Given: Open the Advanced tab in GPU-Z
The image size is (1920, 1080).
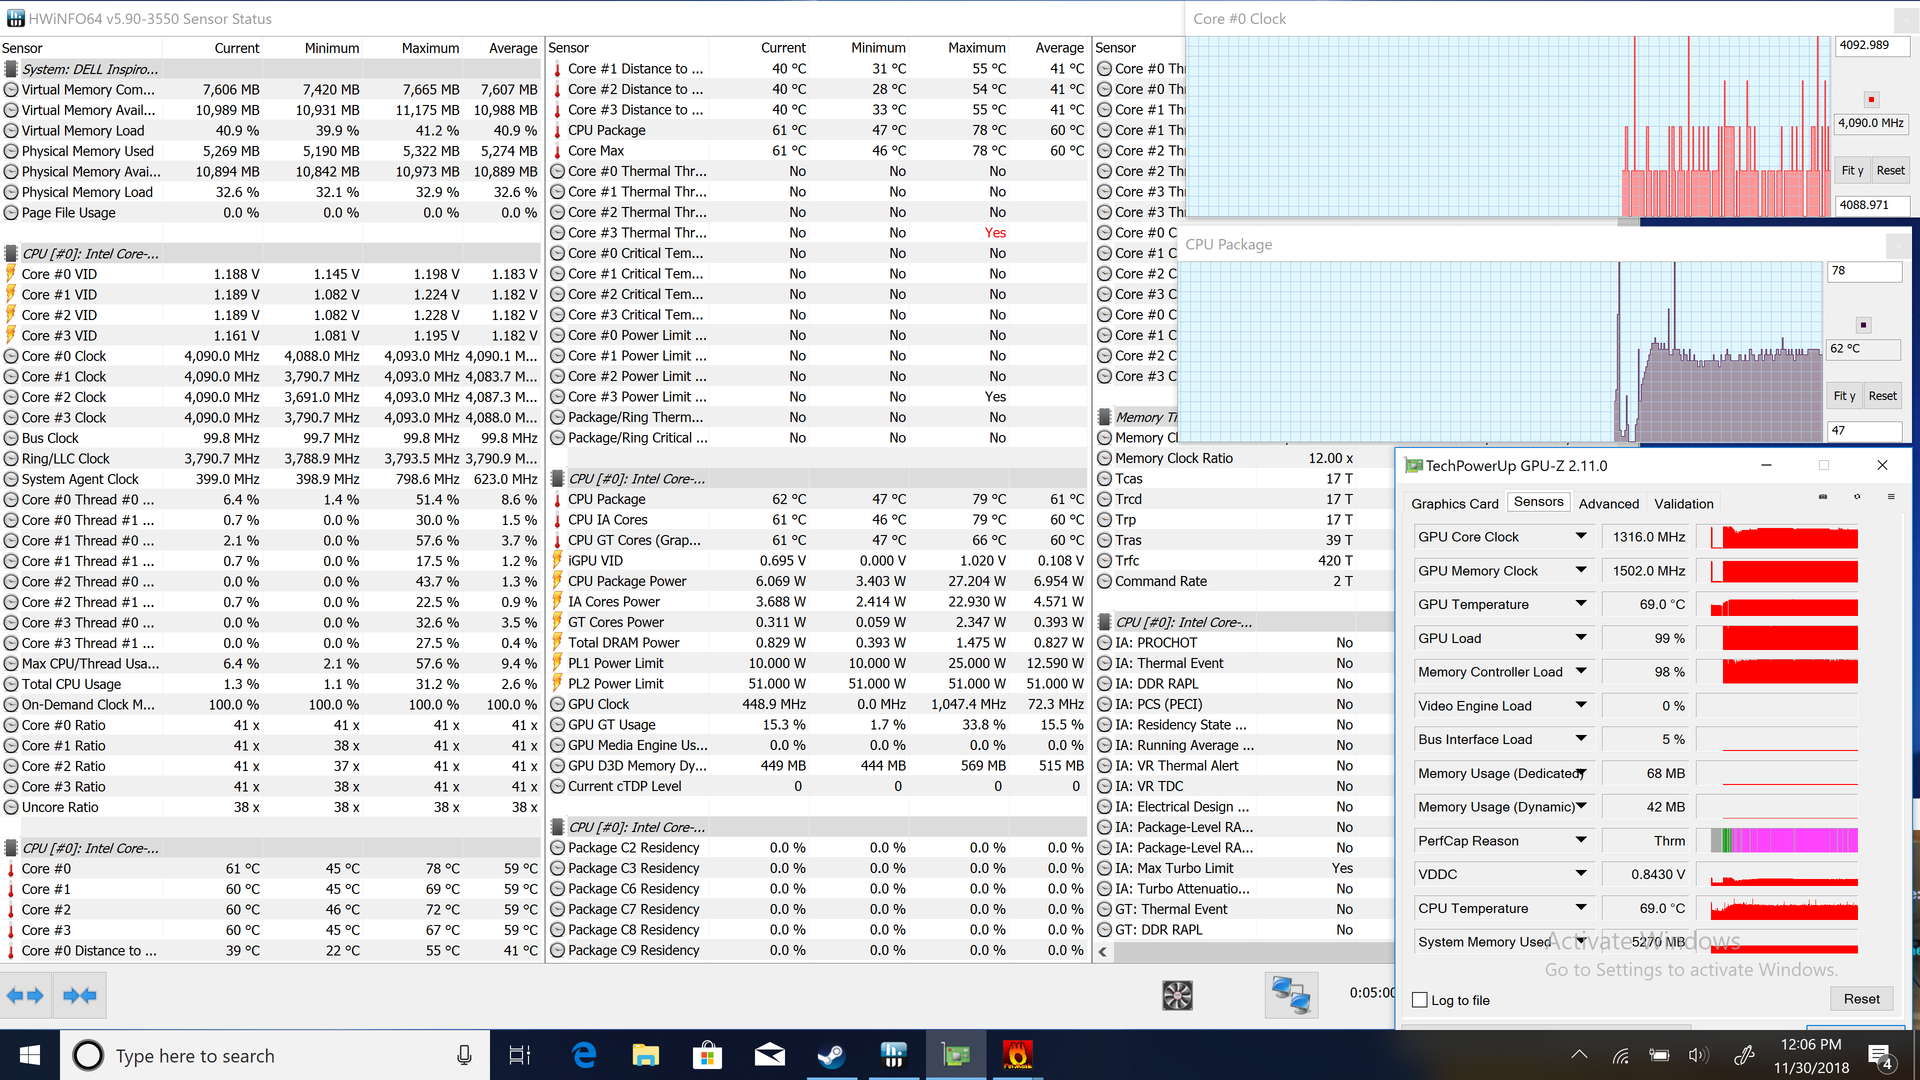Looking at the screenshot, I should click(1608, 504).
